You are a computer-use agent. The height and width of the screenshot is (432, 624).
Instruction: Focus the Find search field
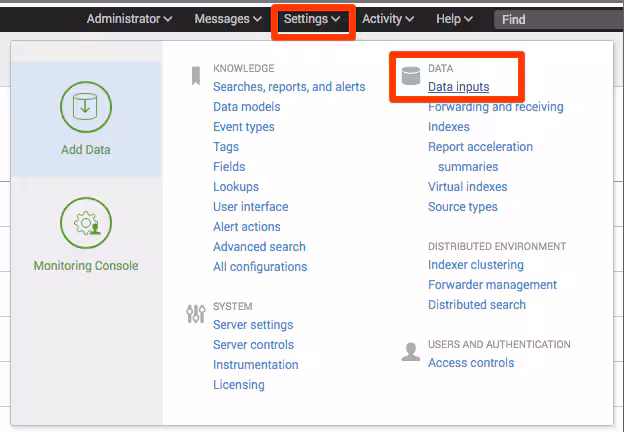click(559, 19)
